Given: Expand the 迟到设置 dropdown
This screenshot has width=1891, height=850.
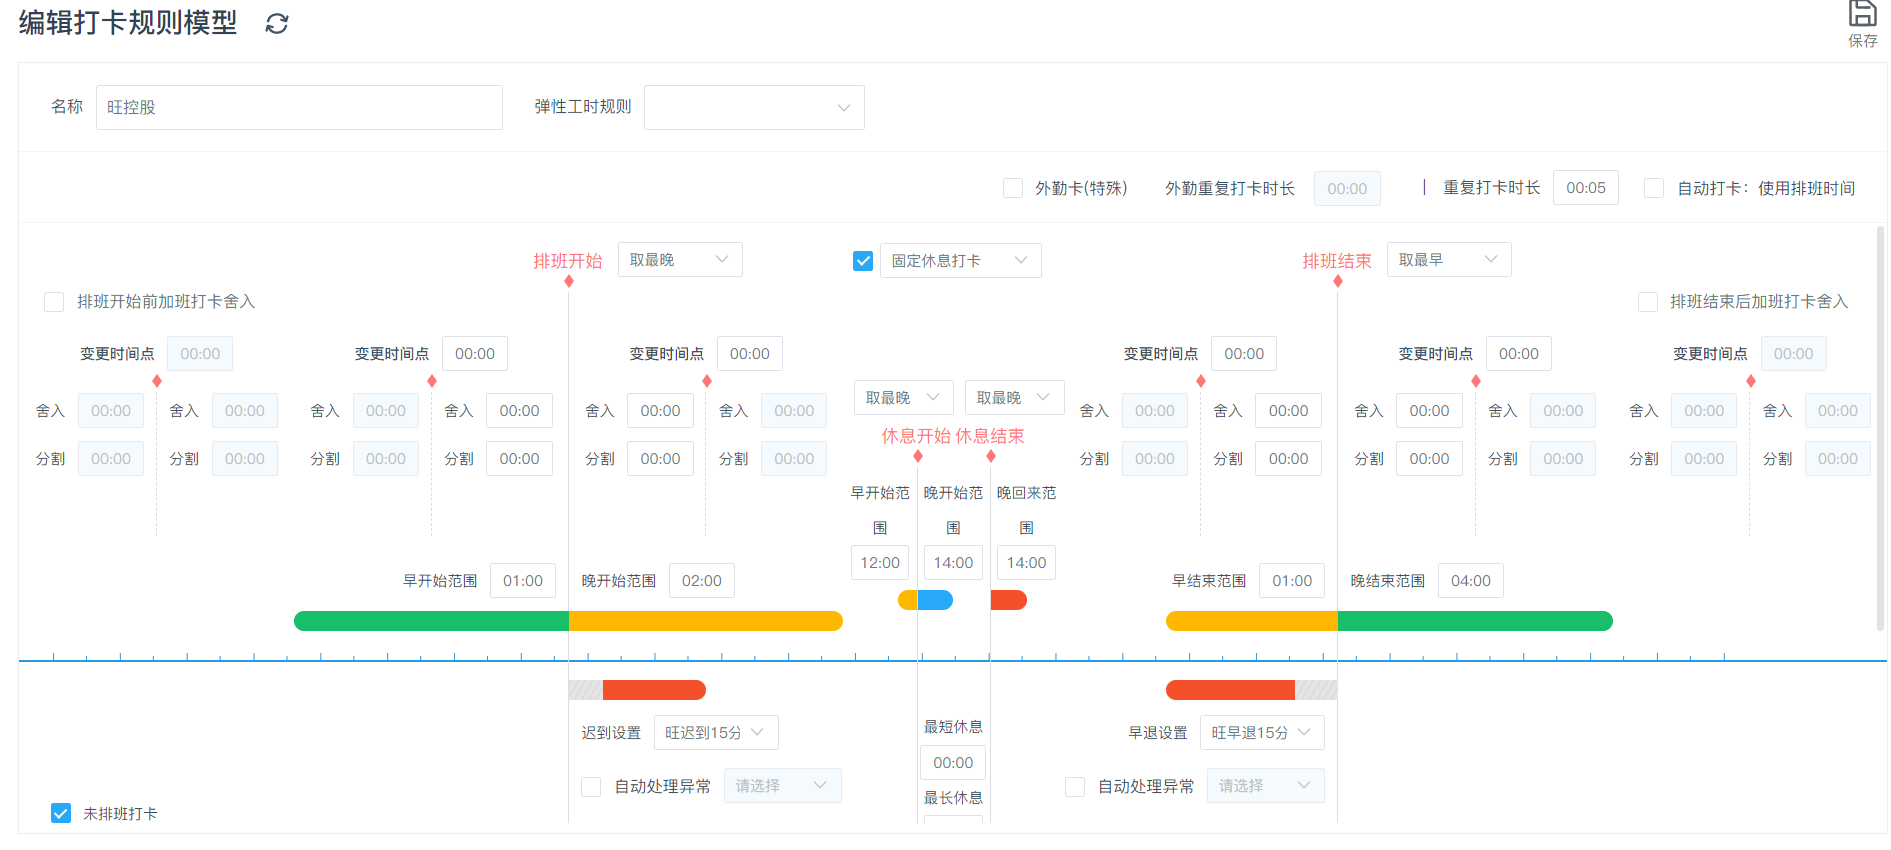Looking at the screenshot, I should [715, 733].
